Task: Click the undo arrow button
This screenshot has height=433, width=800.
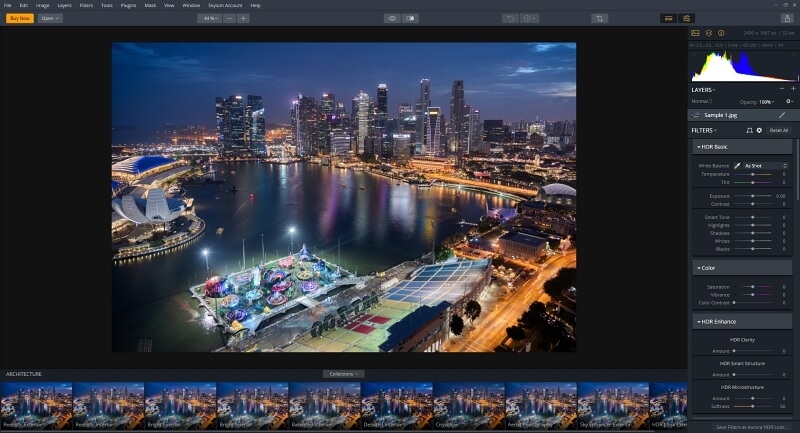Action: click(x=510, y=18)
